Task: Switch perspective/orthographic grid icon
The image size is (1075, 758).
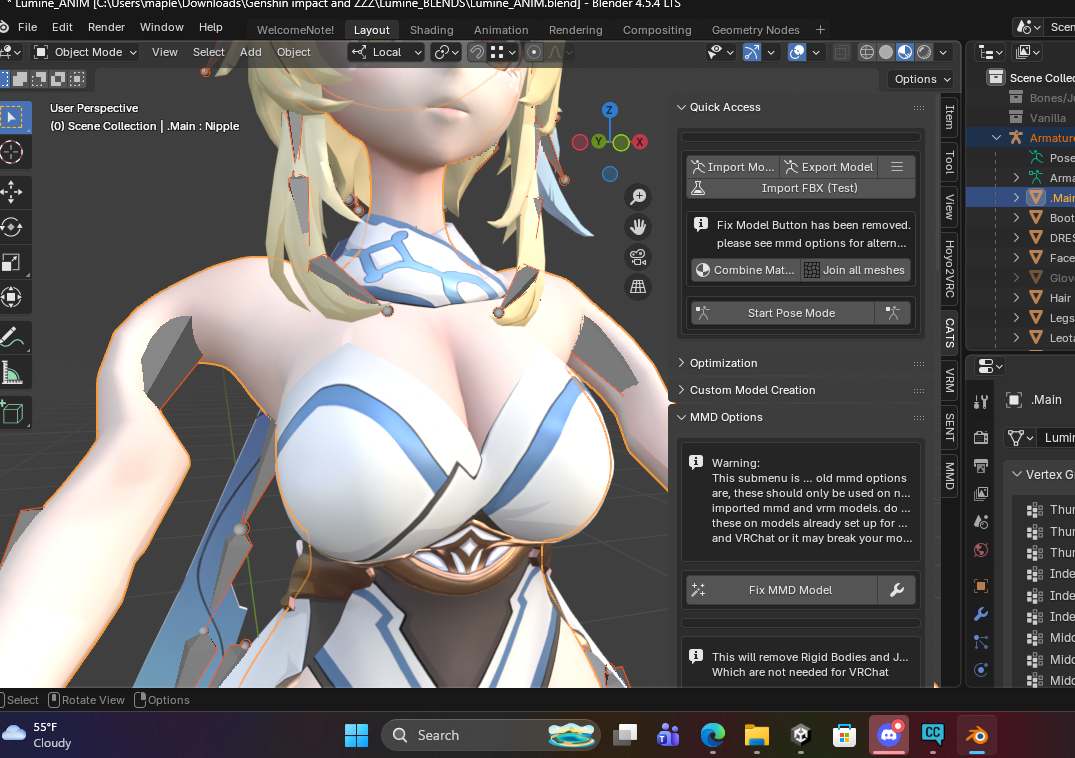Action: tap(638, 286)
